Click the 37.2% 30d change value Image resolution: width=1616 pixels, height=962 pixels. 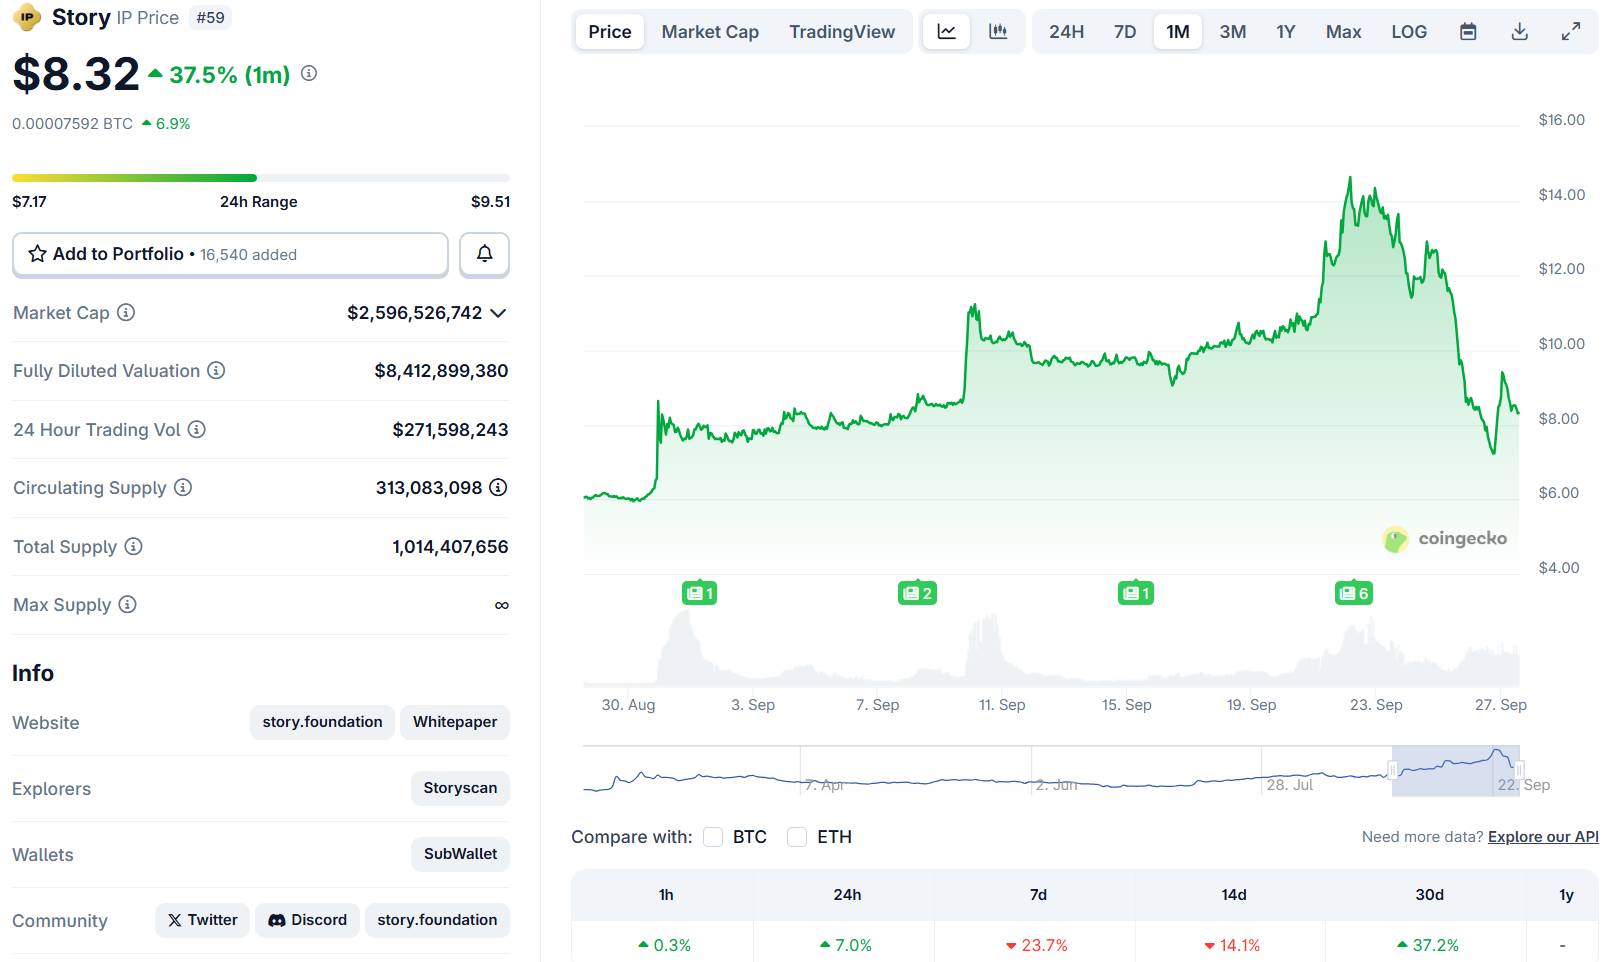1428,945
